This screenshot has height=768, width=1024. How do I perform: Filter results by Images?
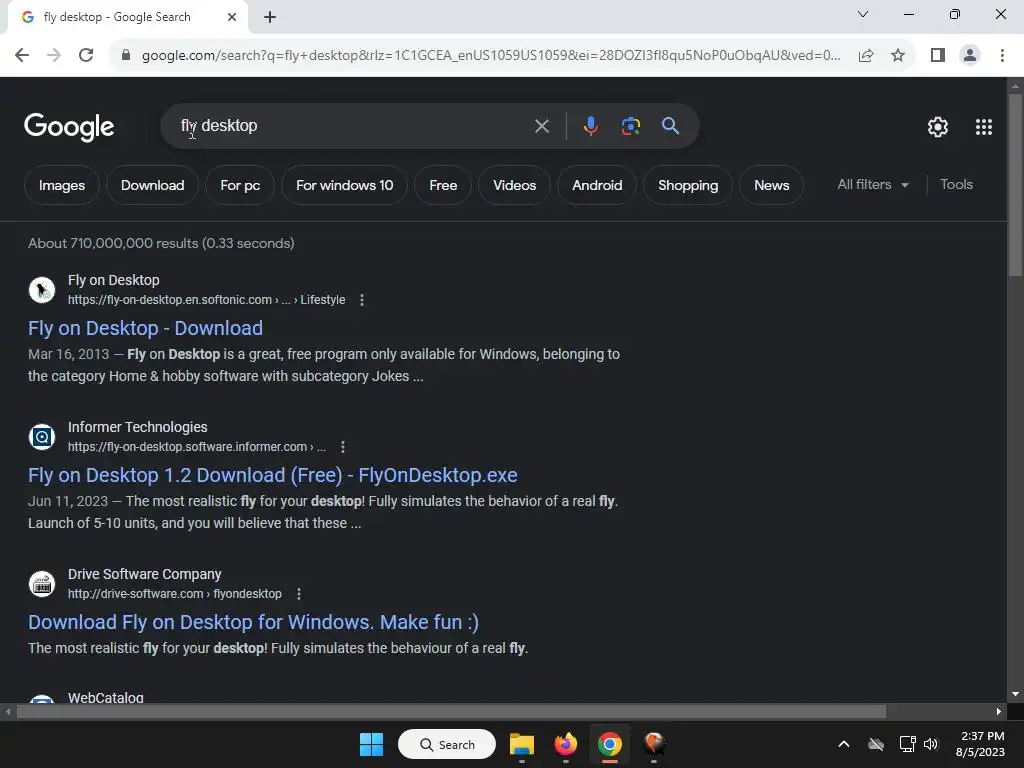62,185
